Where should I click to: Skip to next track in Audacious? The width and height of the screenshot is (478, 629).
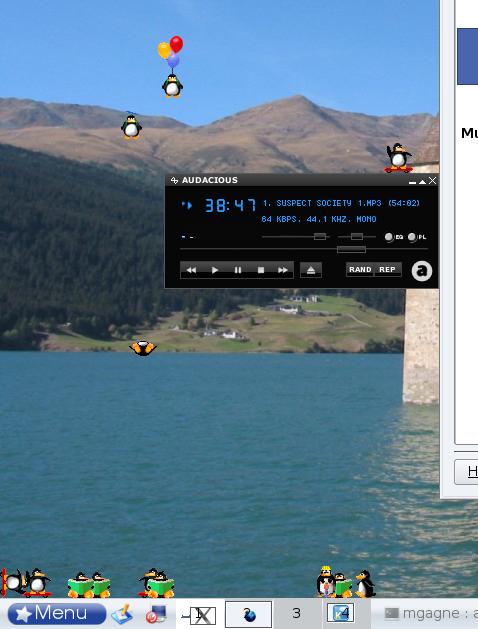click(283, 270)
